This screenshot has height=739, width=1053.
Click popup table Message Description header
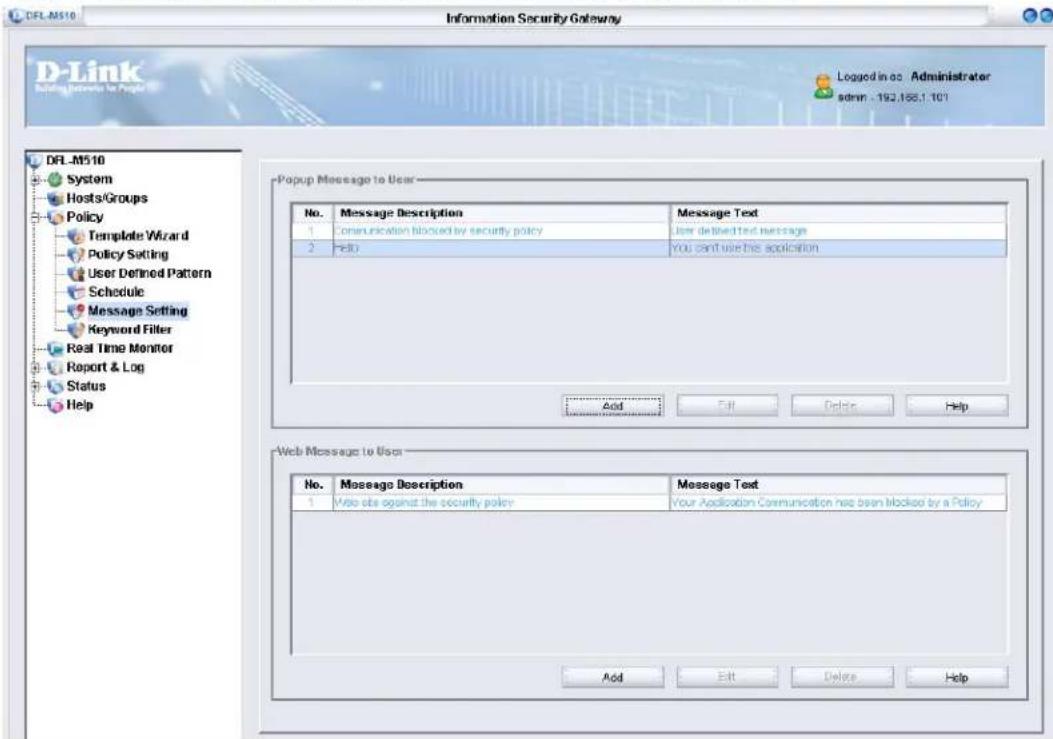[x=502, y=213]
